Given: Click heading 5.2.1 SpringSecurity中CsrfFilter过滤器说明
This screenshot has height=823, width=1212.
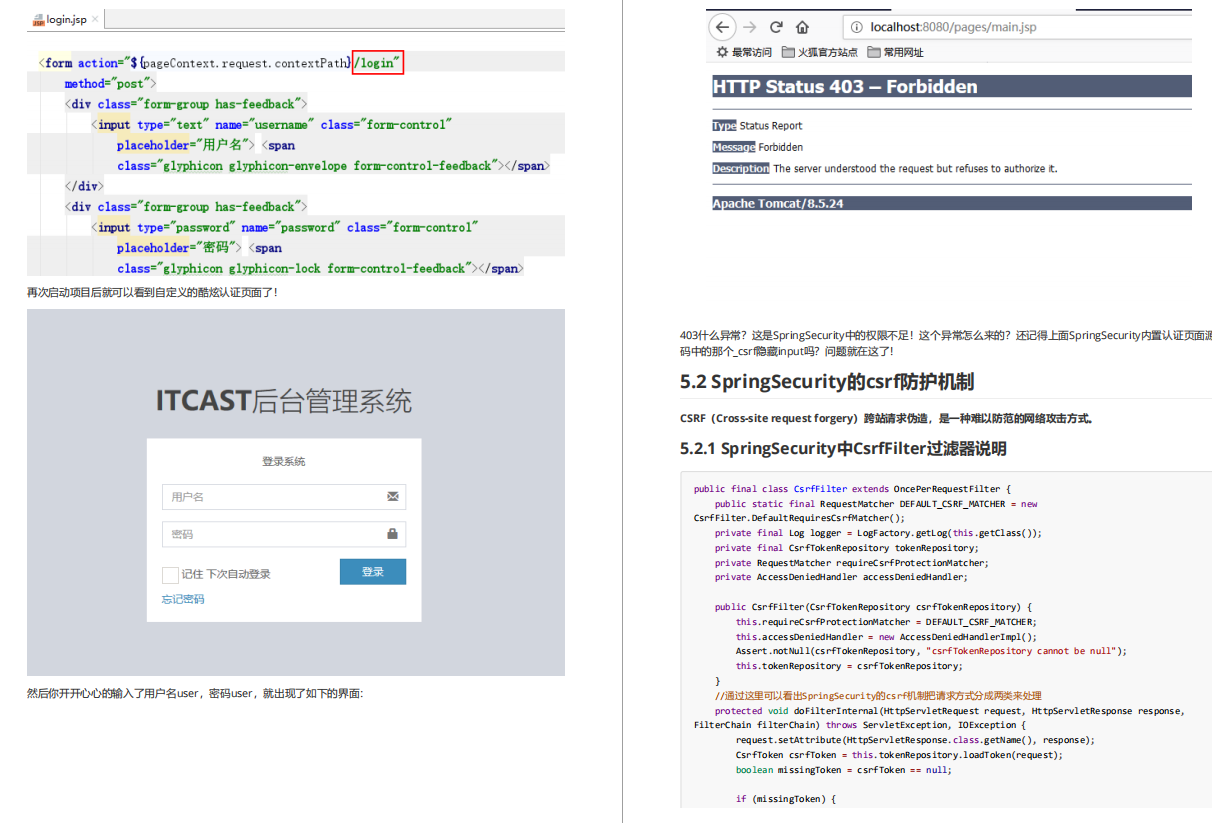Looking at the screenshot, I should pyautogui.click(x=843, y=449).
